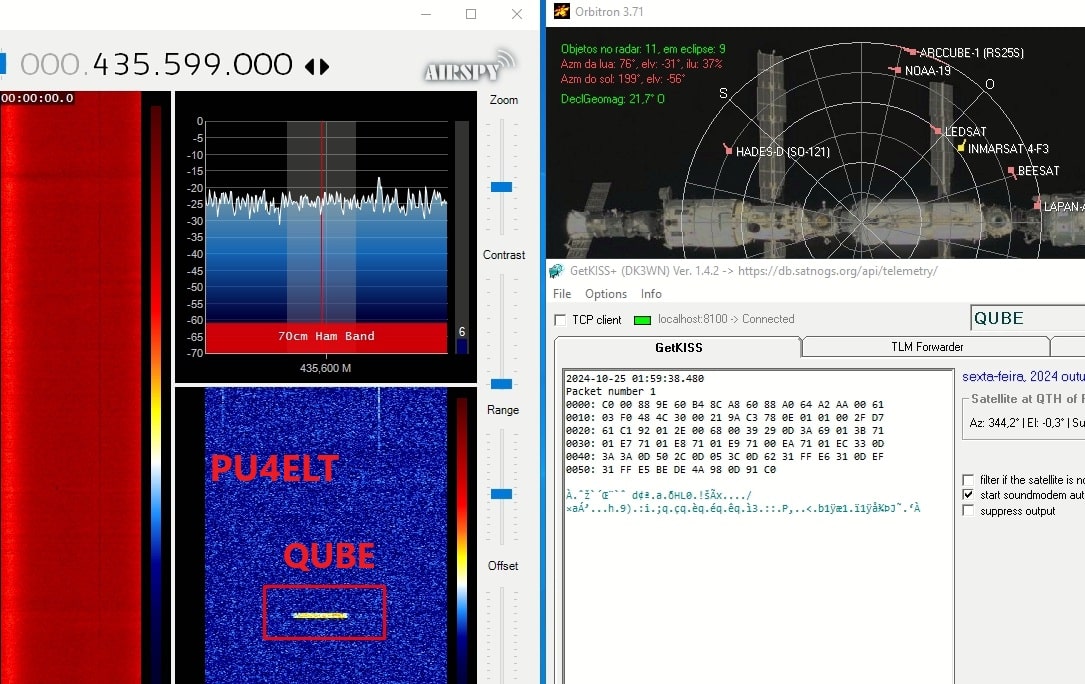Open the Options menu in GetKISS+
1085x684 pixels.
click(605, 294)
